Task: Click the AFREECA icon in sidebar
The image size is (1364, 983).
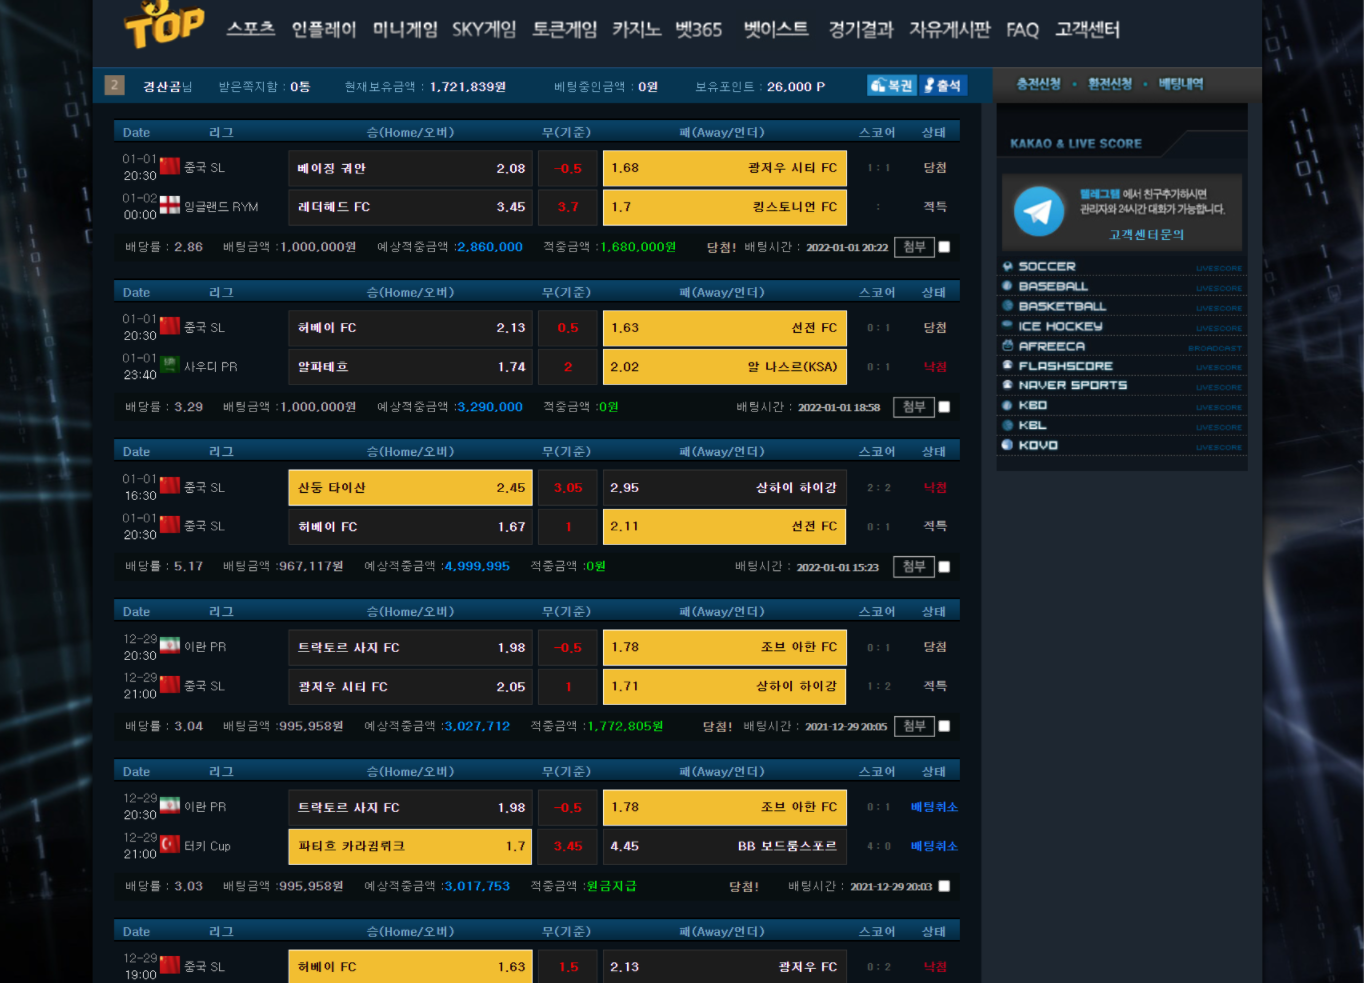Action: (x=1008, y=346)
